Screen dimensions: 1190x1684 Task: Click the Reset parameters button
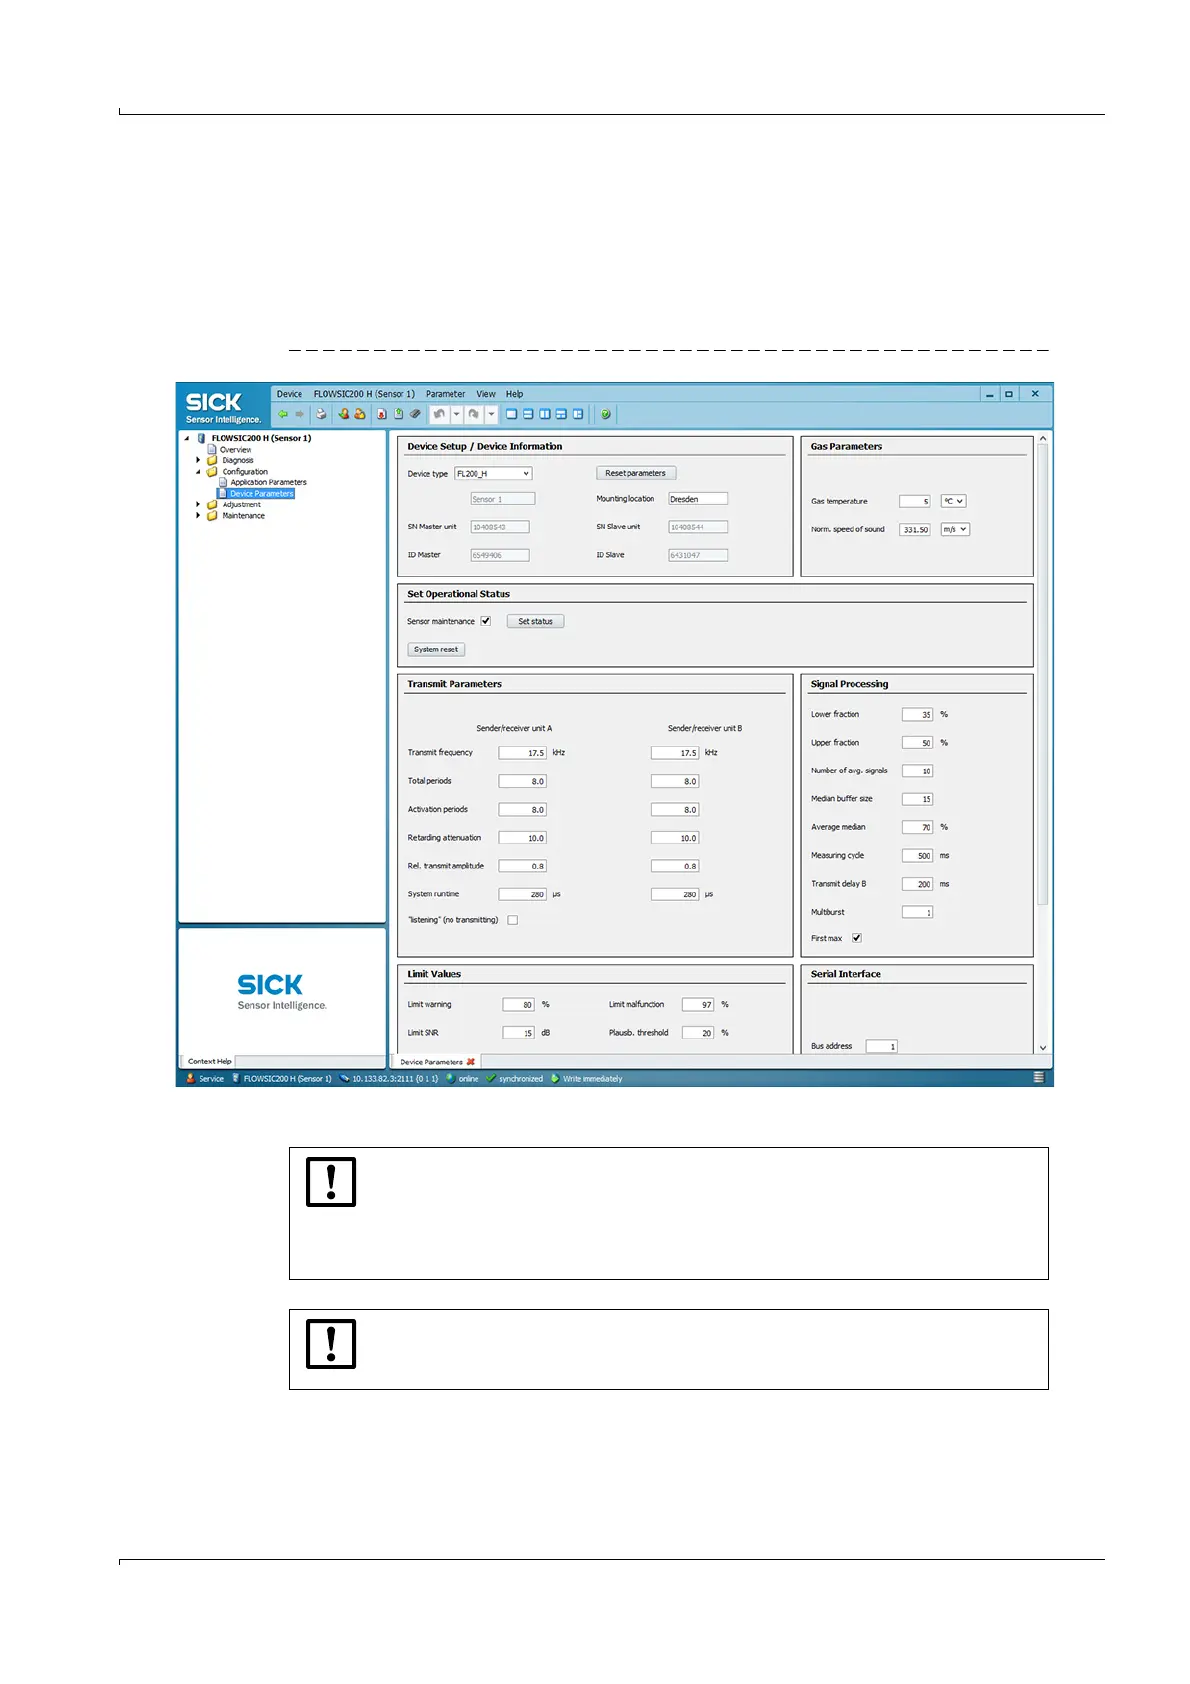pyautogui.click(x=635, y=473)
